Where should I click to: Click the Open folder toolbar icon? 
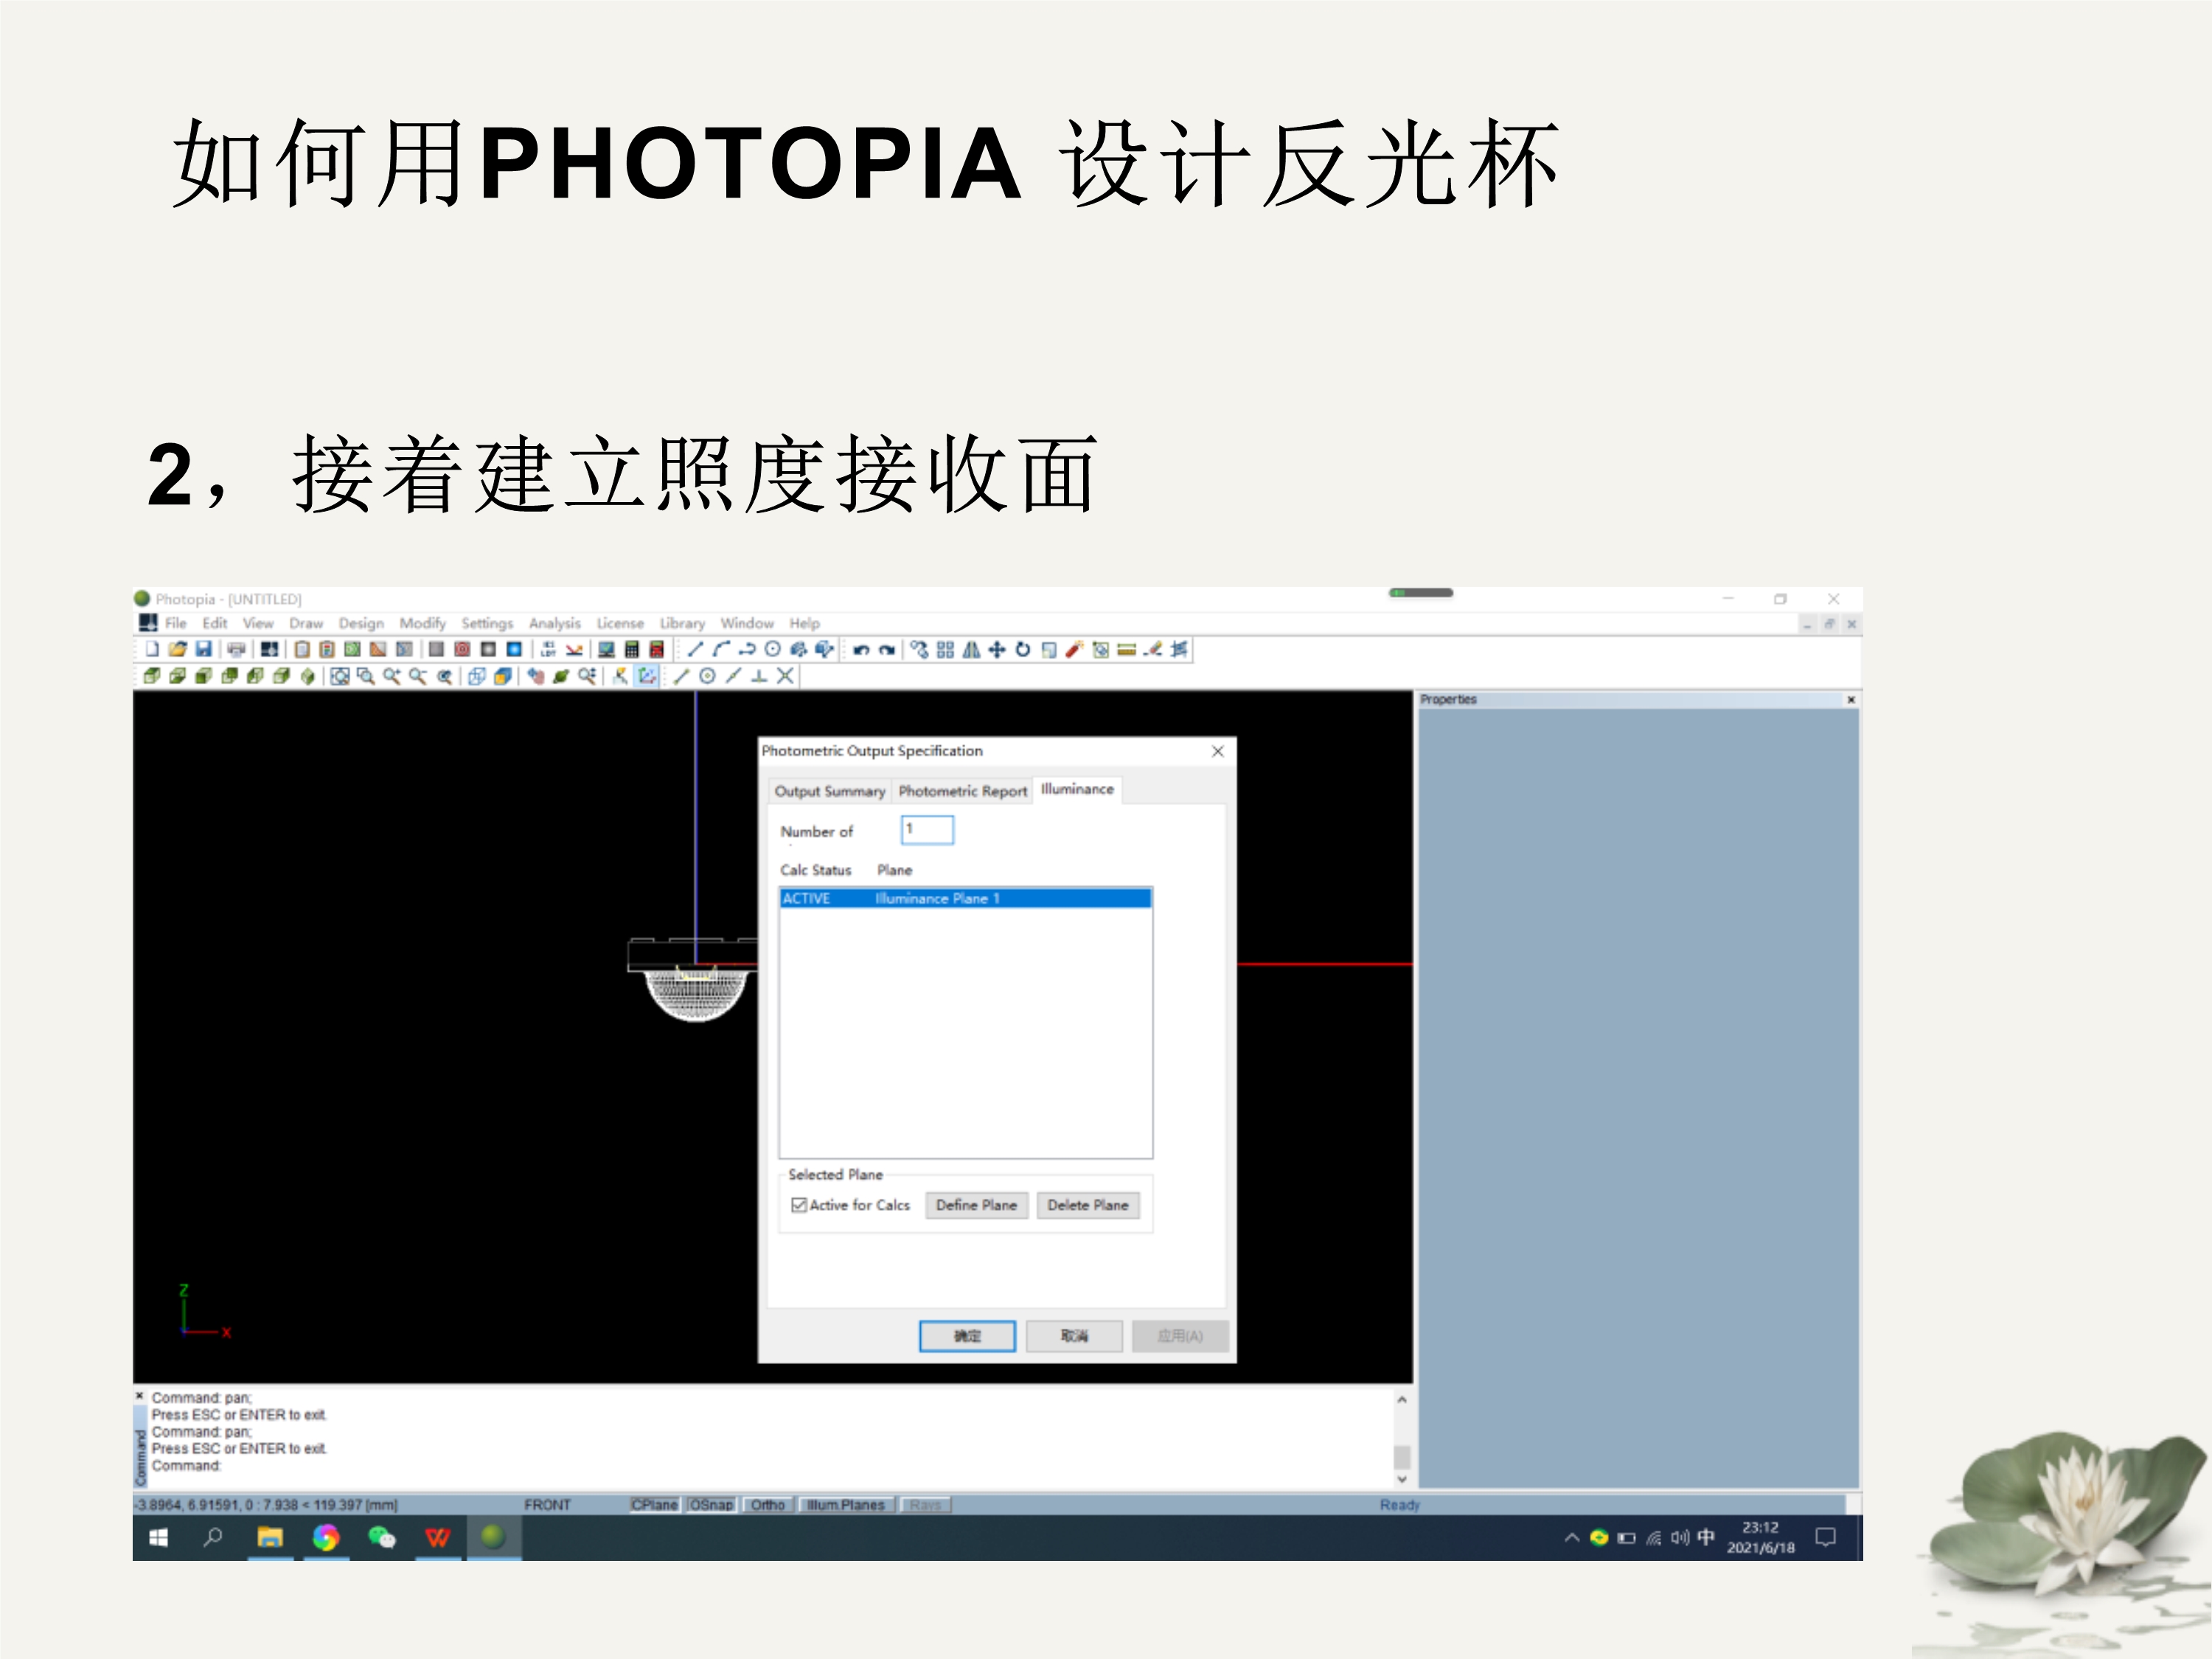[177, 649]
